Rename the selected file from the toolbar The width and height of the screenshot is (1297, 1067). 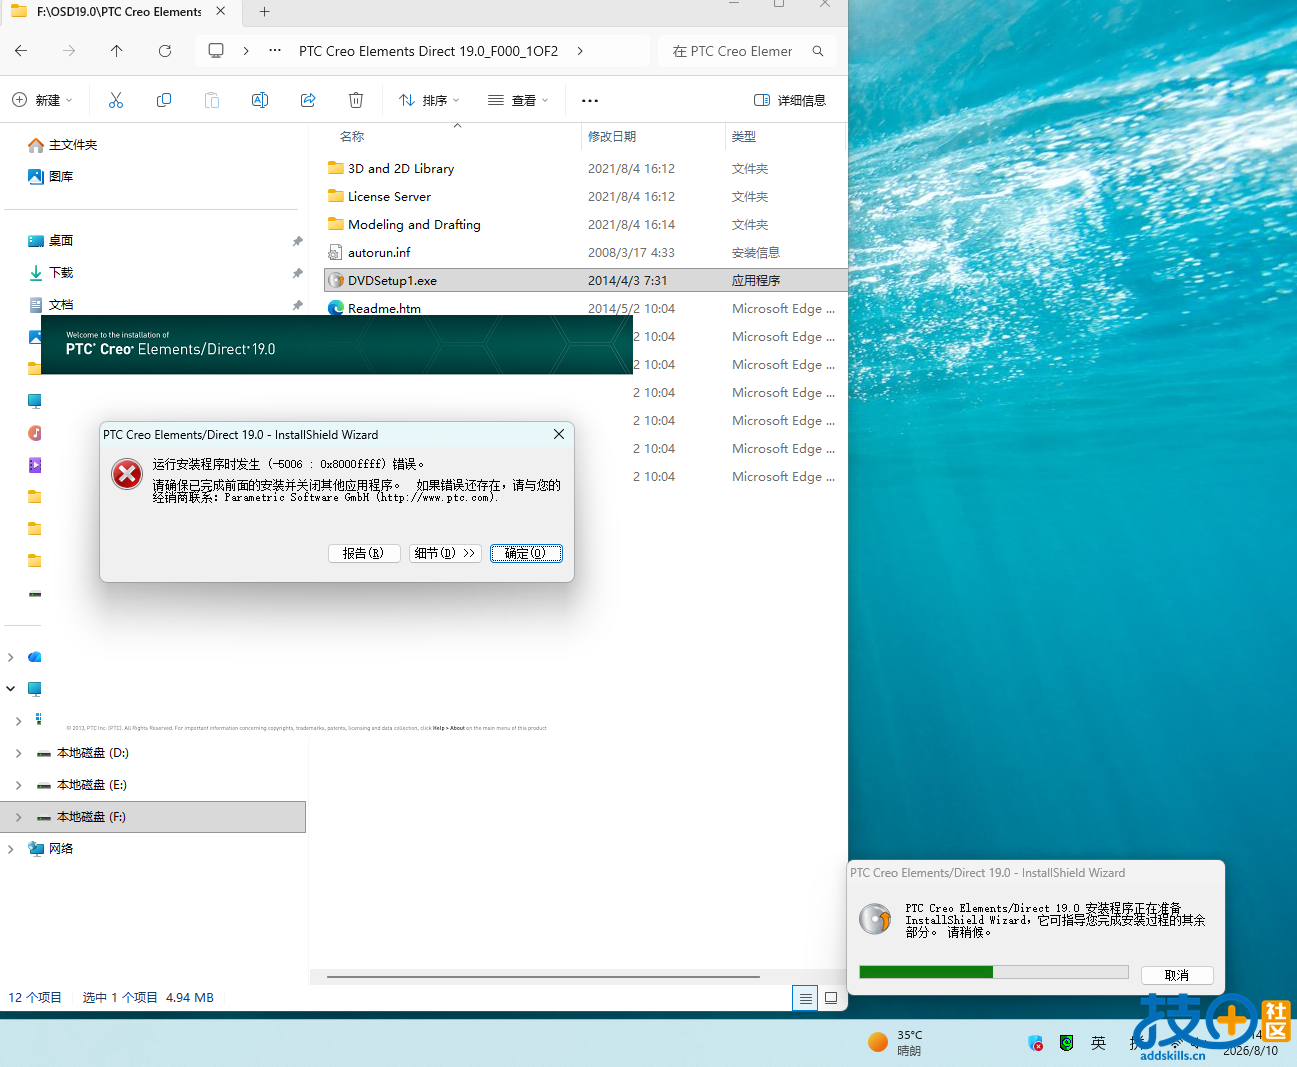[x=260, y=100]
